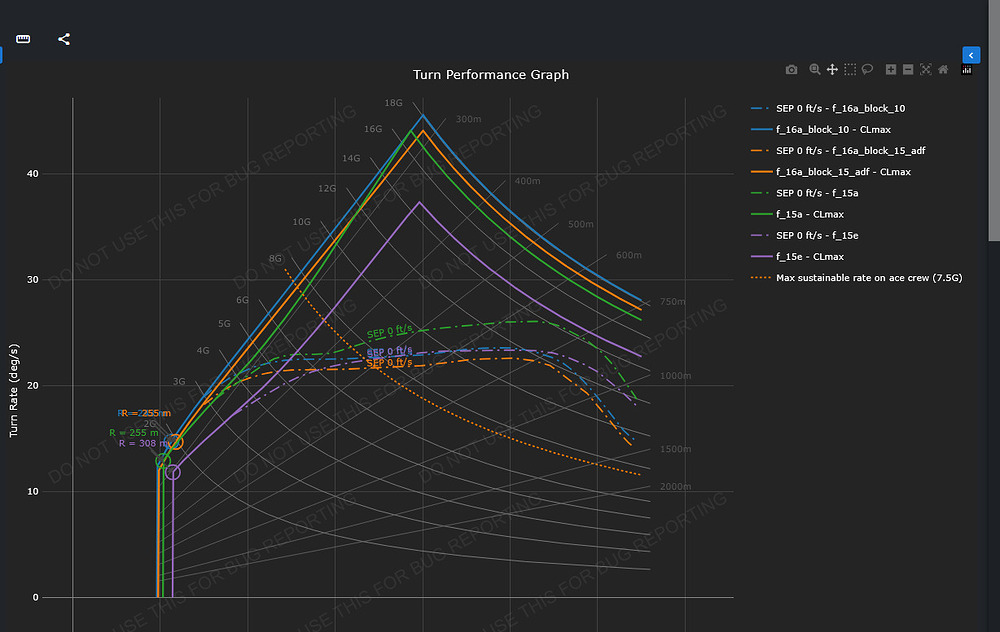Collapse side panel with blue chevron button
This screenshot has width=1000, height=632.
(971, 55)
